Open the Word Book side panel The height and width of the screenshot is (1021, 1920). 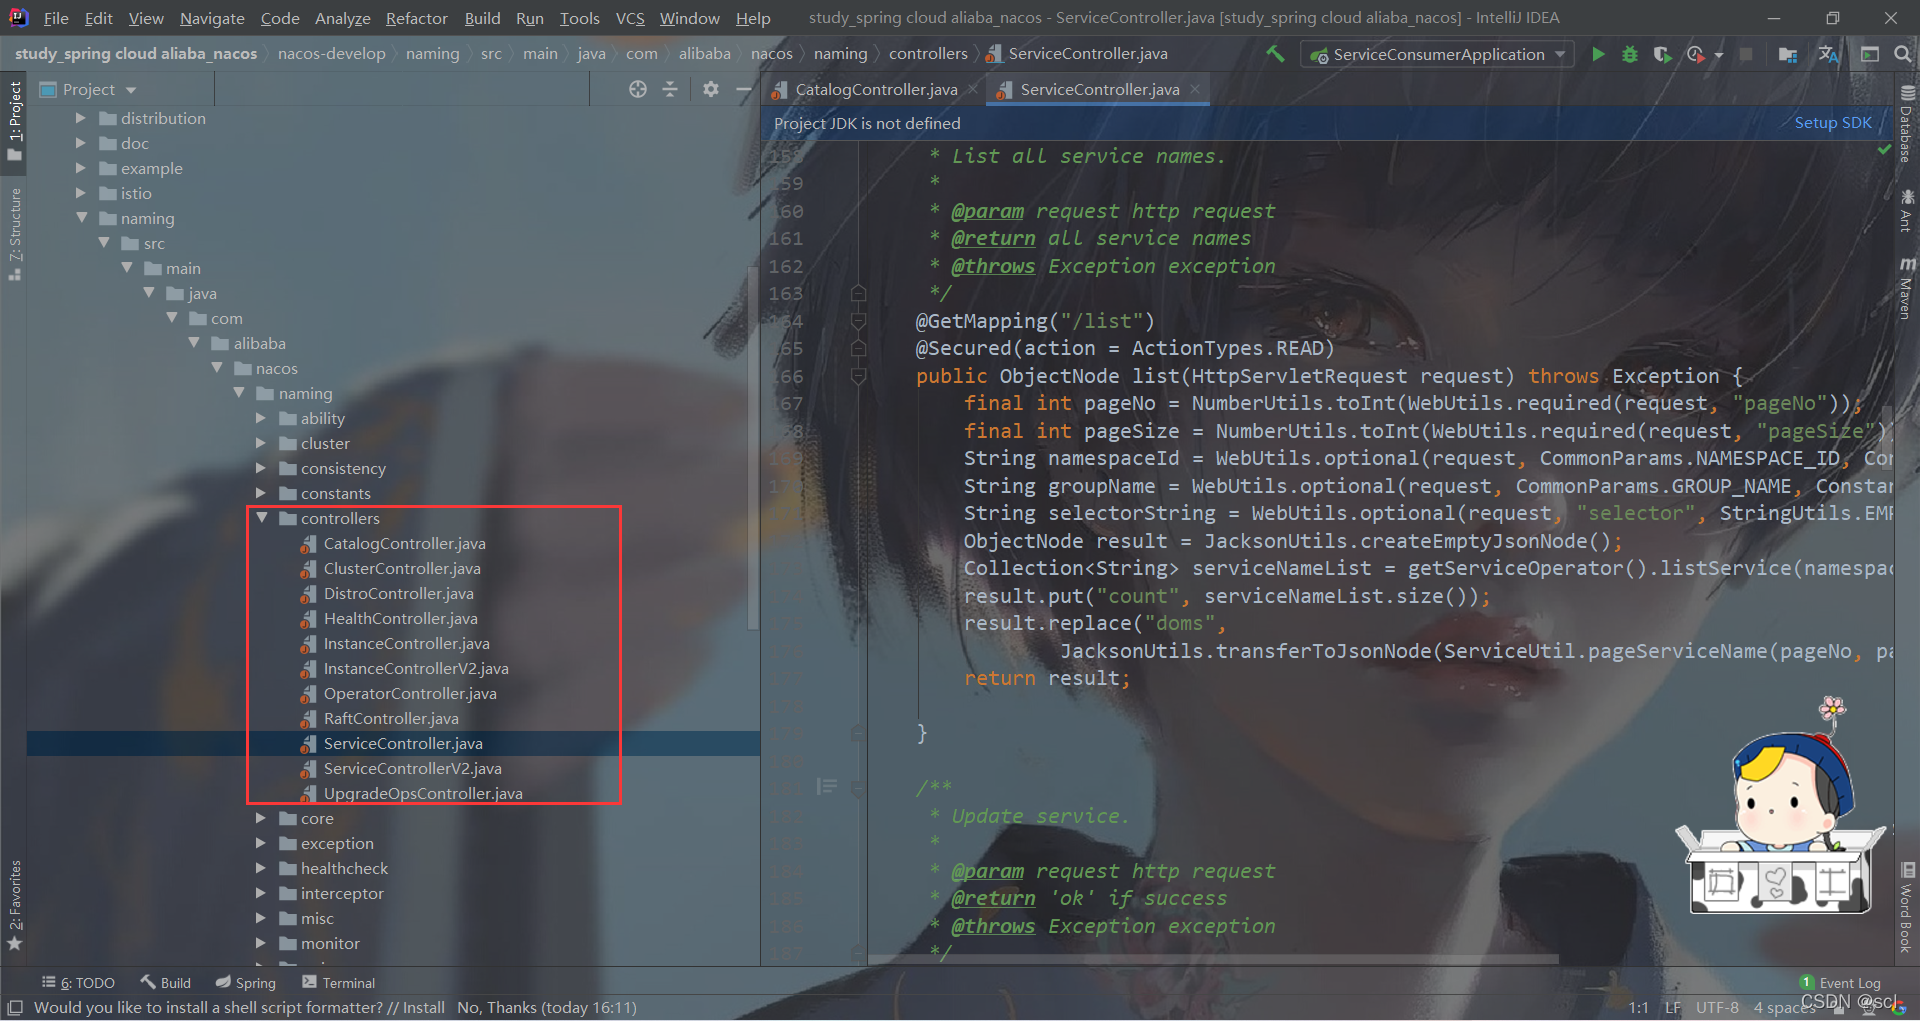1907,908
